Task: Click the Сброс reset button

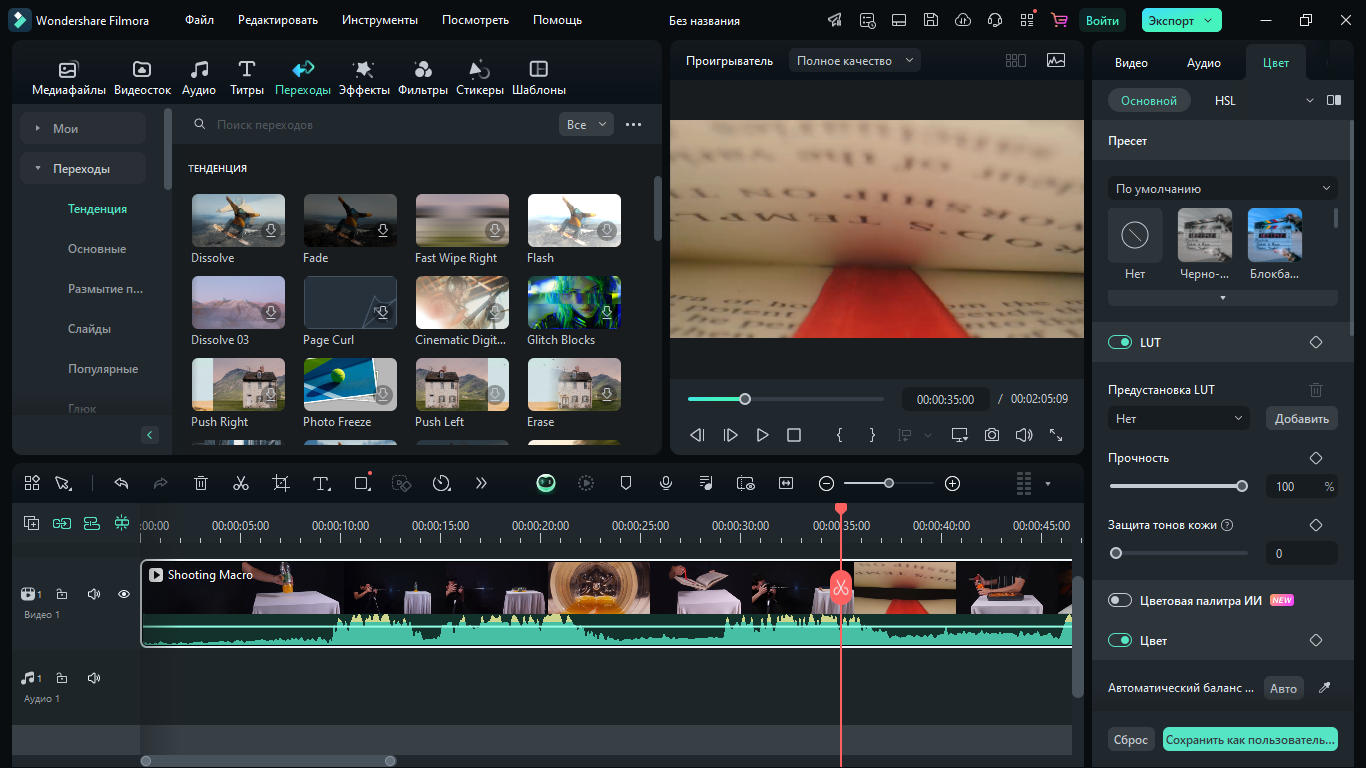Action: (x=1131, y=740)
